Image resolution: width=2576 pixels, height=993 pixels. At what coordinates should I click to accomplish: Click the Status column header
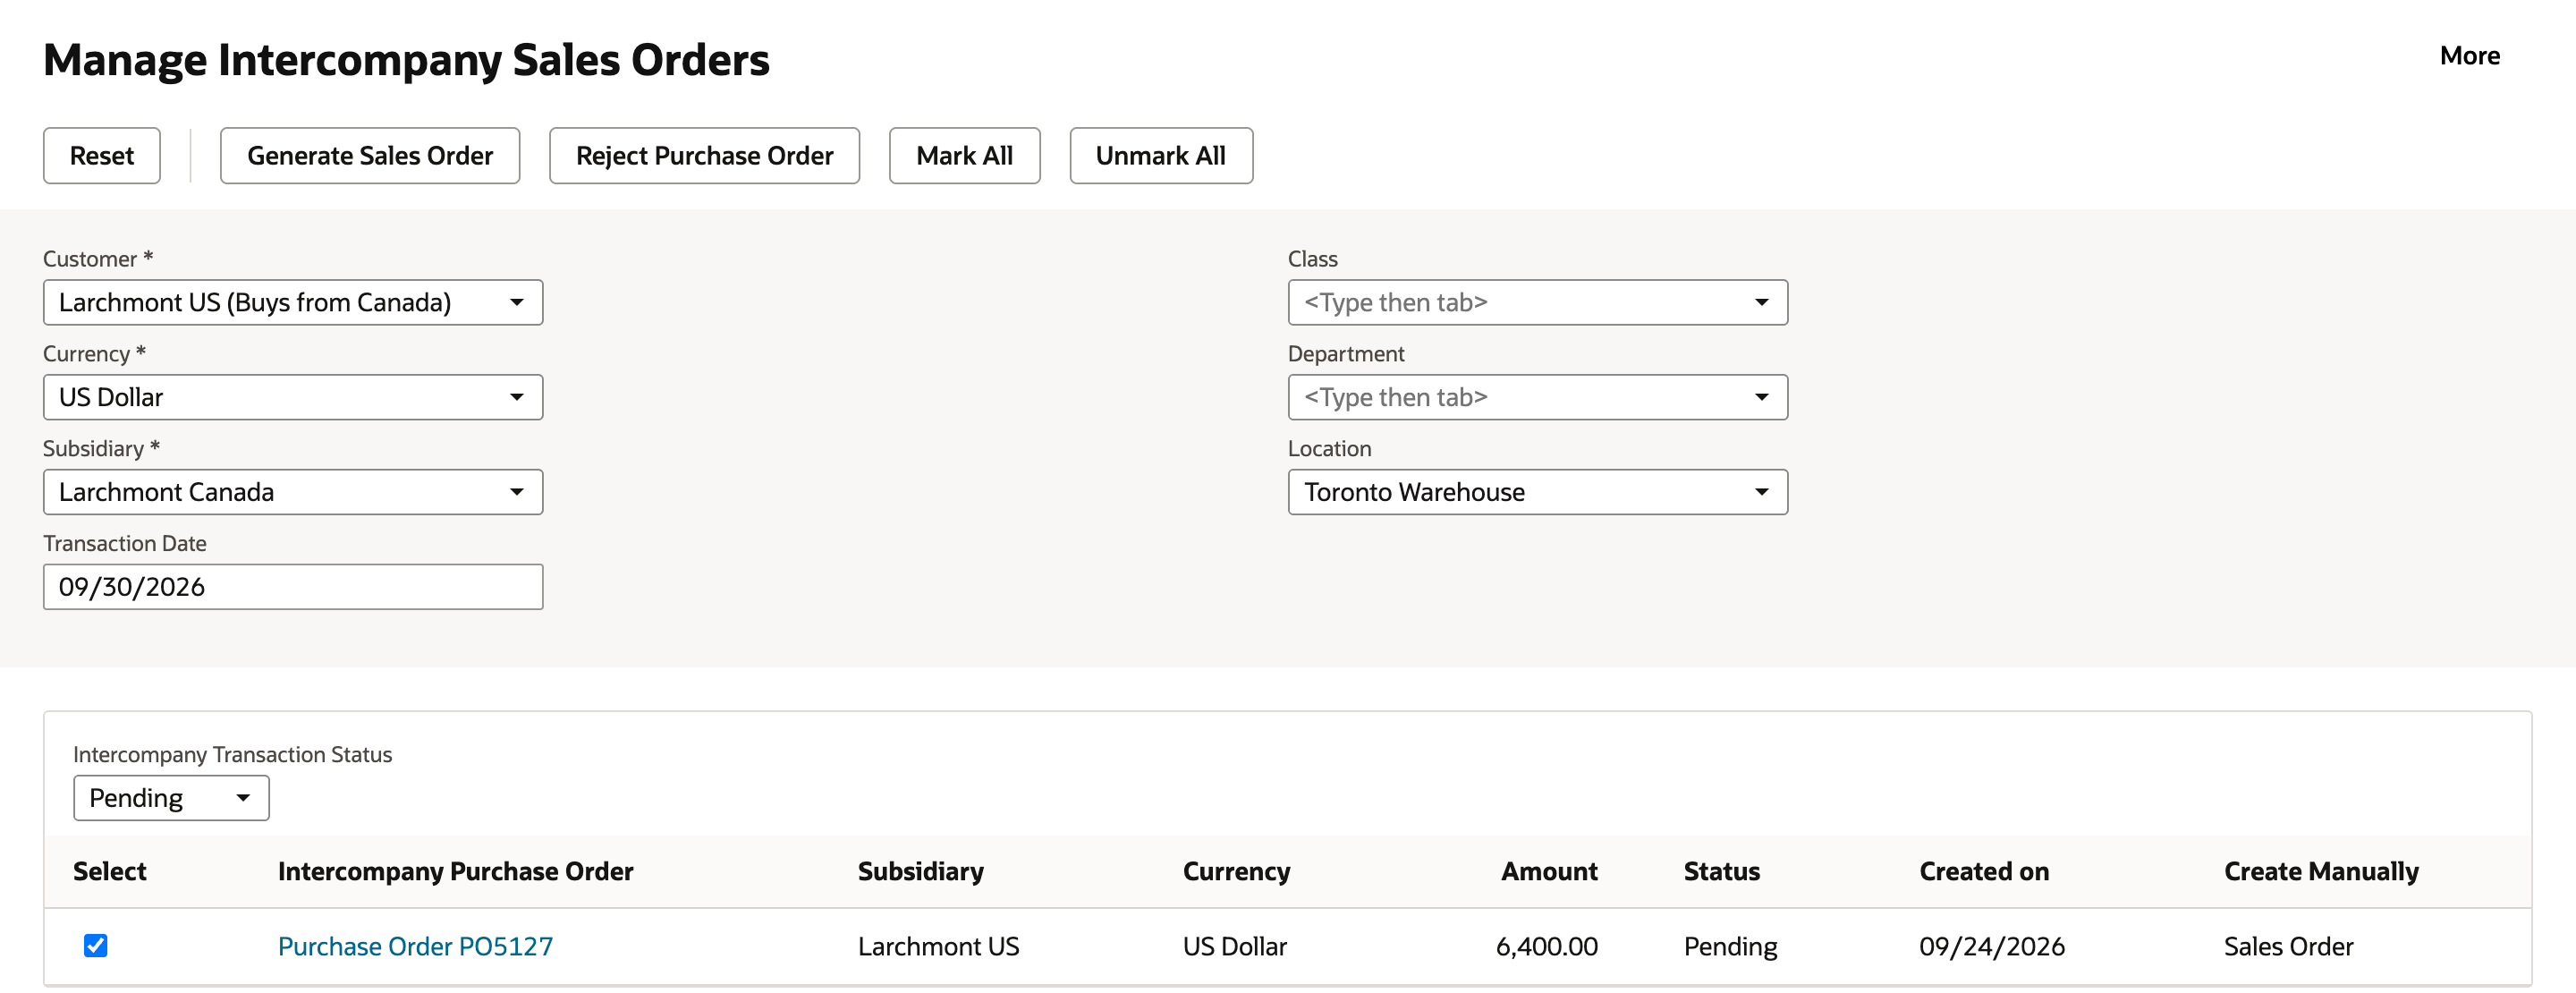click(x=1721, y=871)
